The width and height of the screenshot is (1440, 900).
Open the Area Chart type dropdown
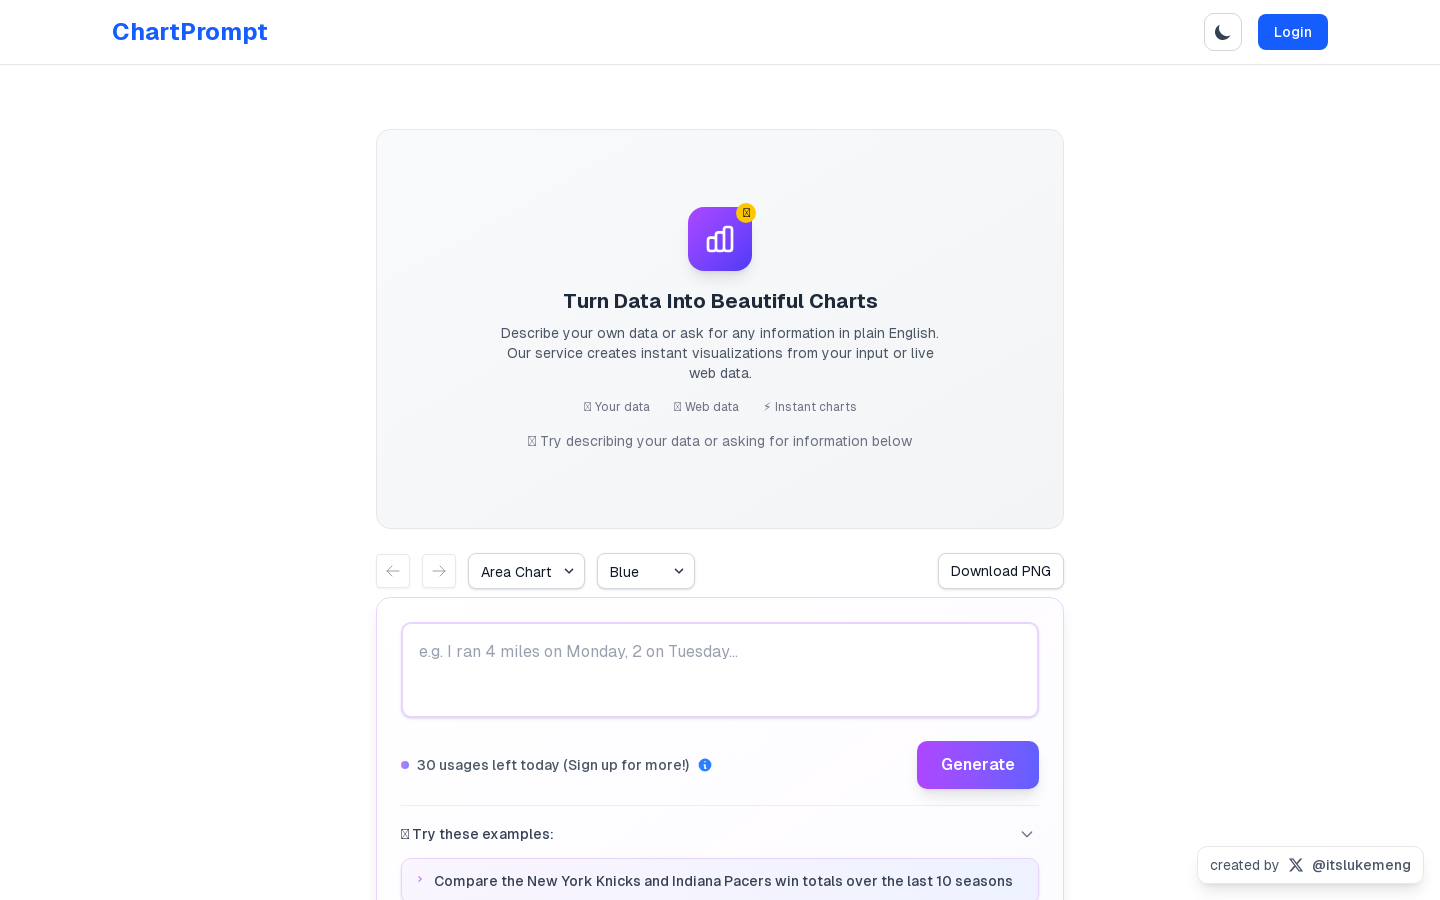tap(526, 571)
